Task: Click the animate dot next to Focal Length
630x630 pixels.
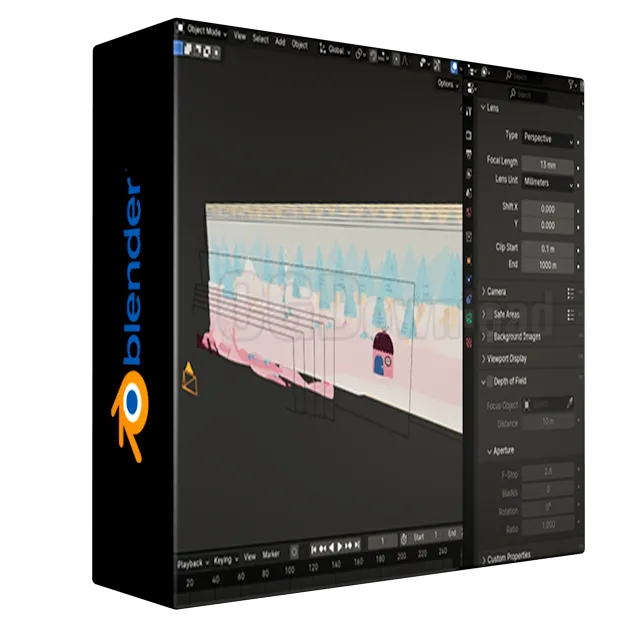Action: (x=578, y=168)
